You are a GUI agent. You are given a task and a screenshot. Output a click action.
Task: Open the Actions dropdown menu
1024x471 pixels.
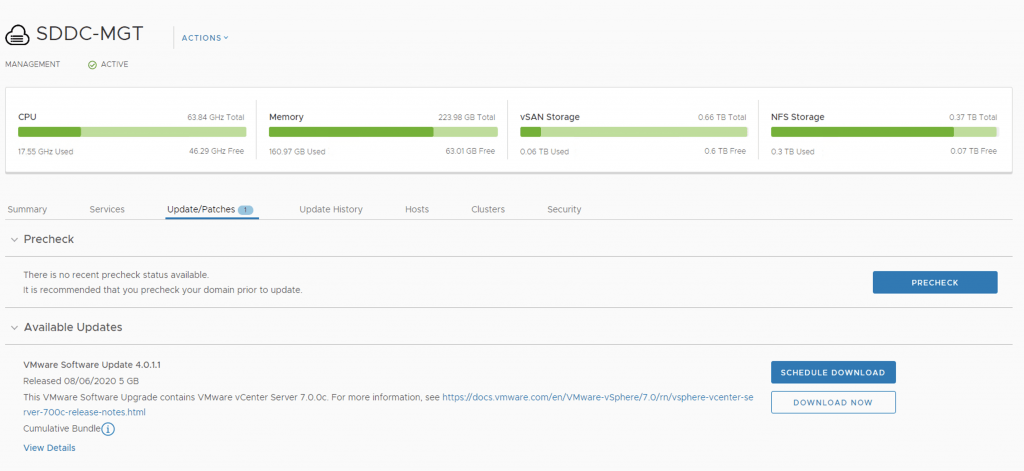click(204, 38)
